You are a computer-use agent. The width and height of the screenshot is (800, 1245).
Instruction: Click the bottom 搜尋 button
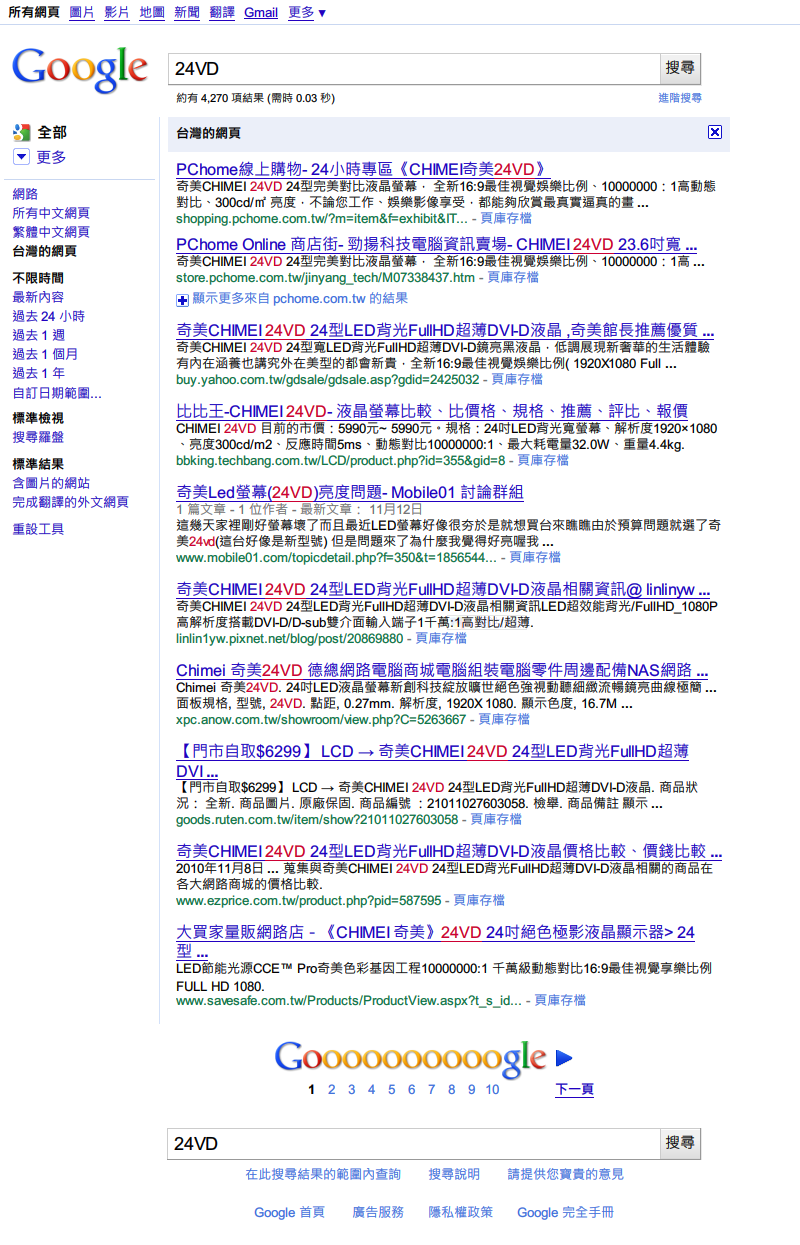[680, 1143]
